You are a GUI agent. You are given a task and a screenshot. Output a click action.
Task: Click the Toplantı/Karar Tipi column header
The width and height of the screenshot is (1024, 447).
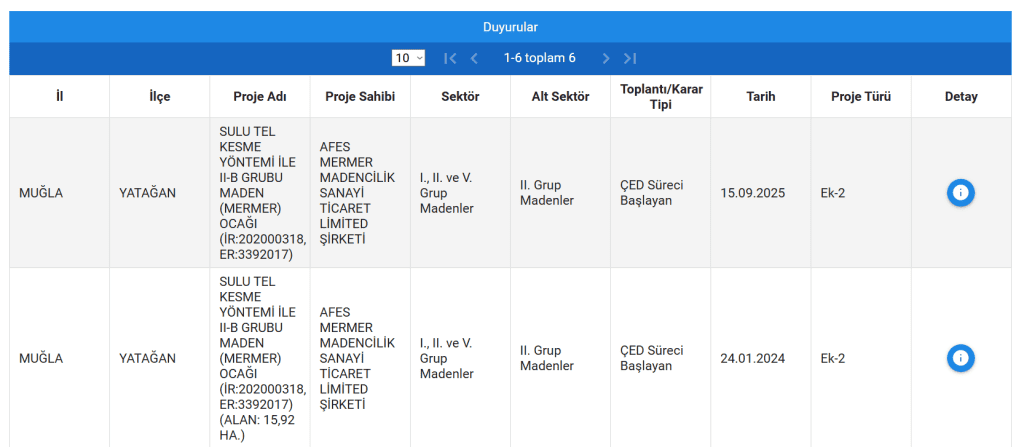click(661, 97)
